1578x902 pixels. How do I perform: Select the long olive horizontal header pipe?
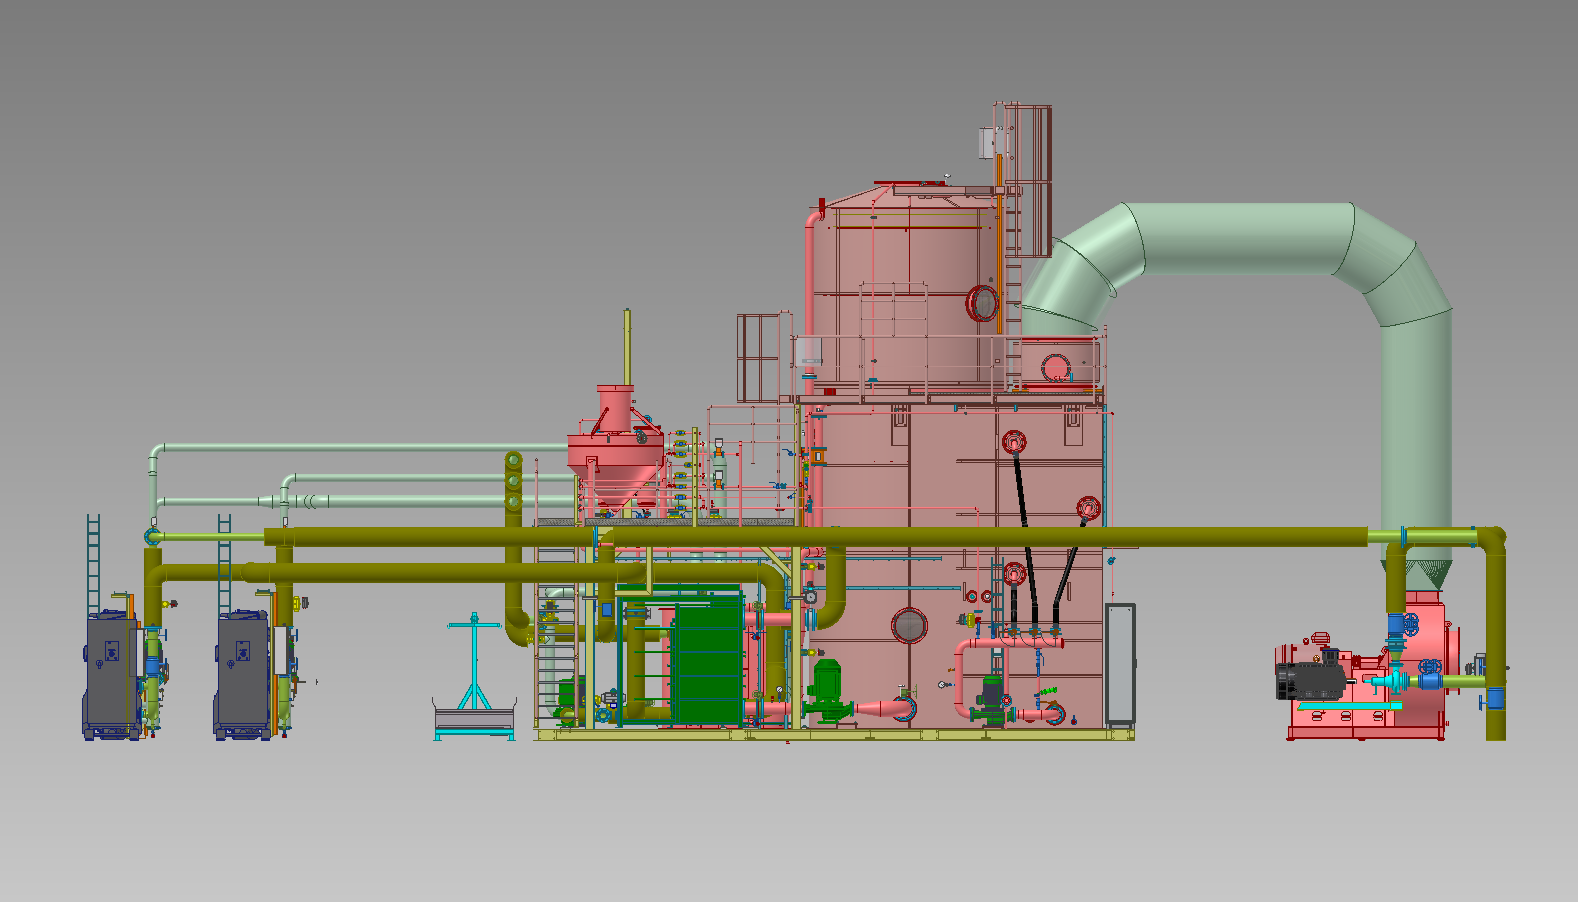pos(815,538)
